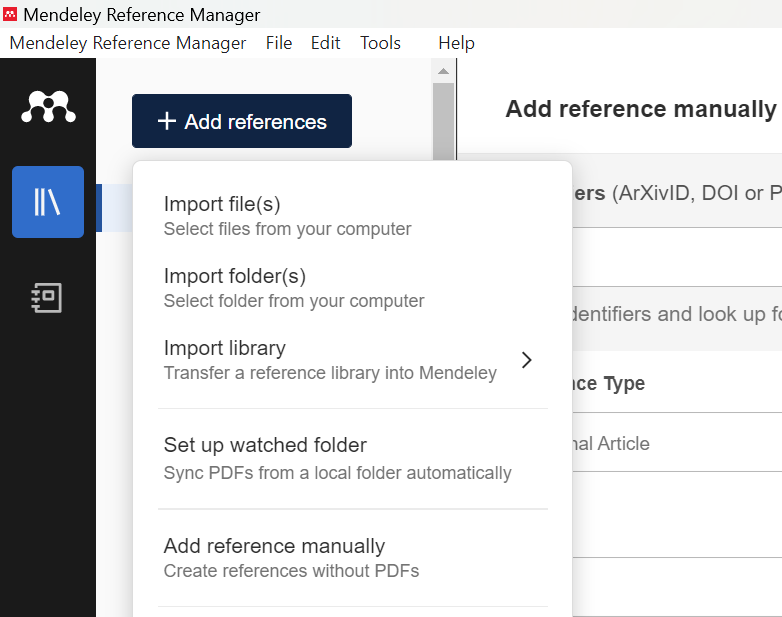Open the Library view from the sidebar

(x=48, y=202)
